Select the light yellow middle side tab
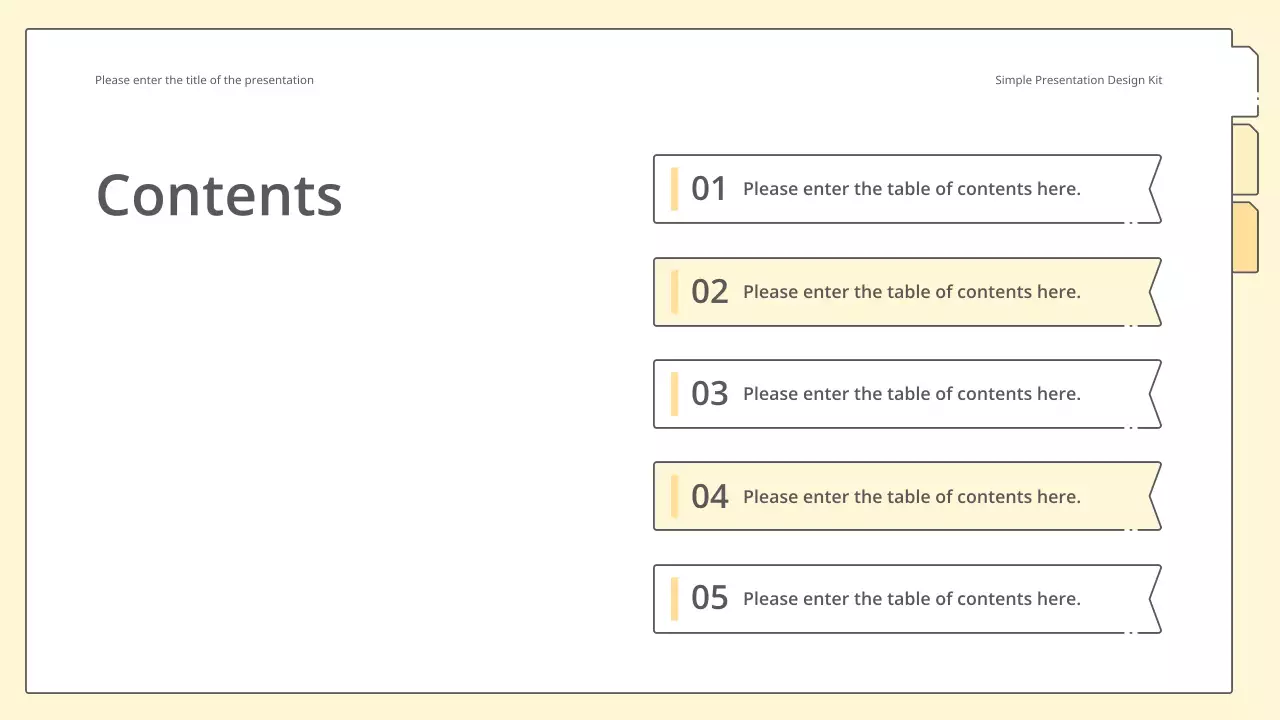The width and height of the screenshot is (1280, 720). (x=1244, y=159)
